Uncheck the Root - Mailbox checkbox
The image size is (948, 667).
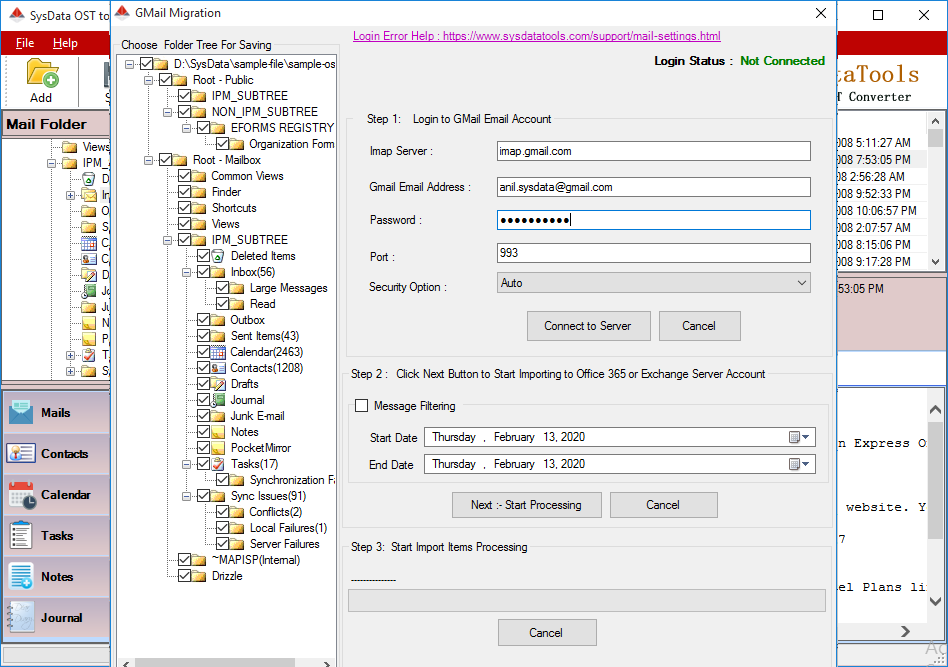(x=166, y=160)
